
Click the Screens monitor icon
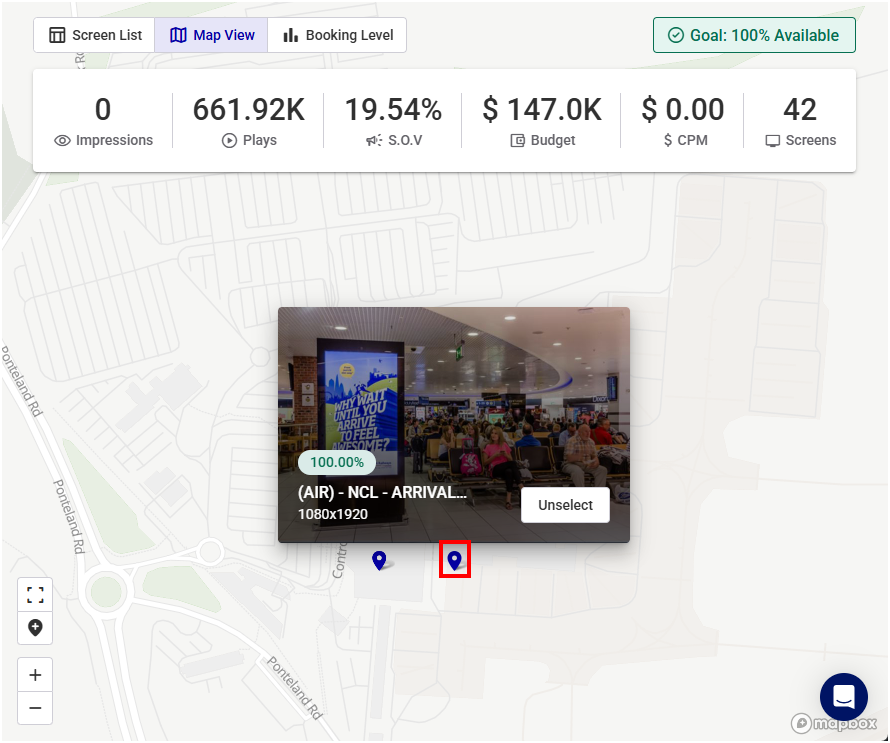coord(772,141)
